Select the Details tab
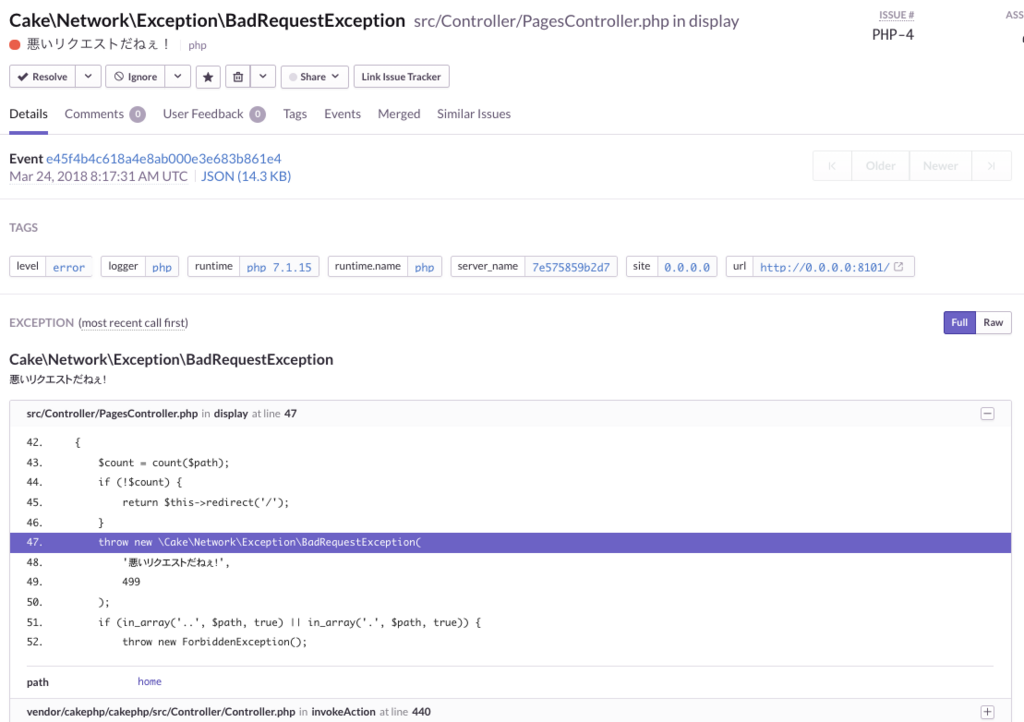The image size is (1024, 722). tap(28, 114)
